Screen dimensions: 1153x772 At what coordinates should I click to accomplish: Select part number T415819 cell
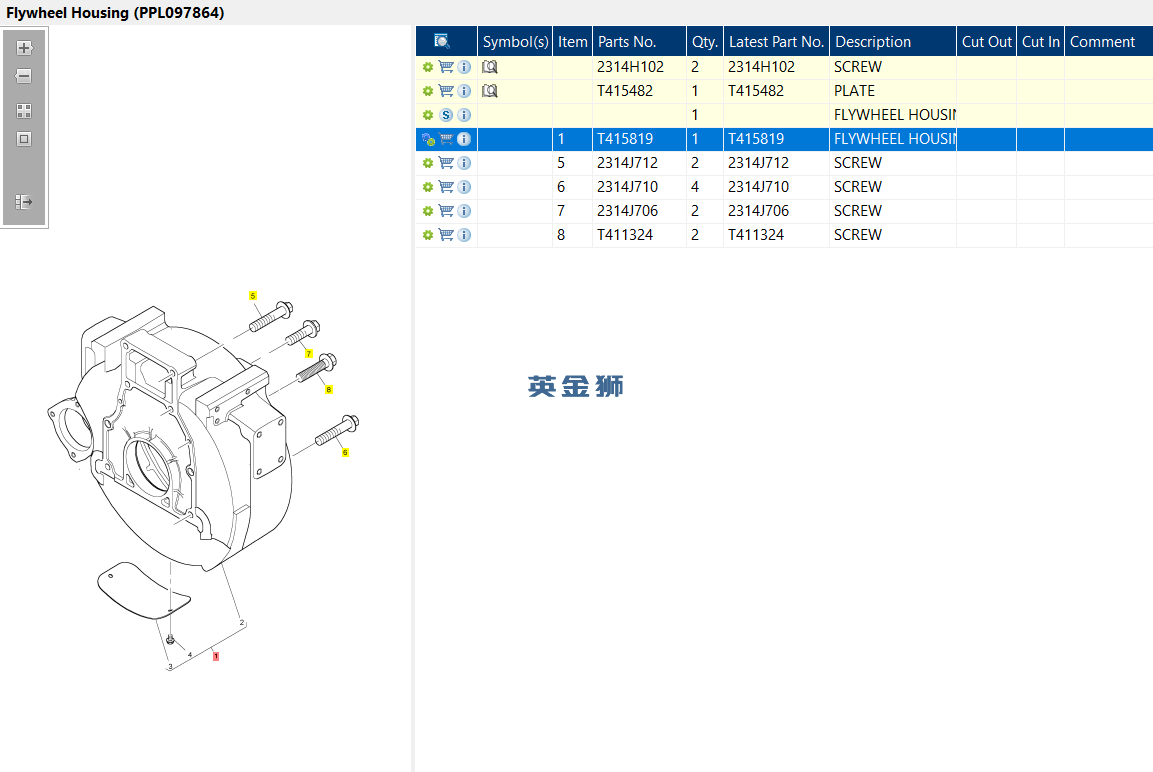(639, 139)
